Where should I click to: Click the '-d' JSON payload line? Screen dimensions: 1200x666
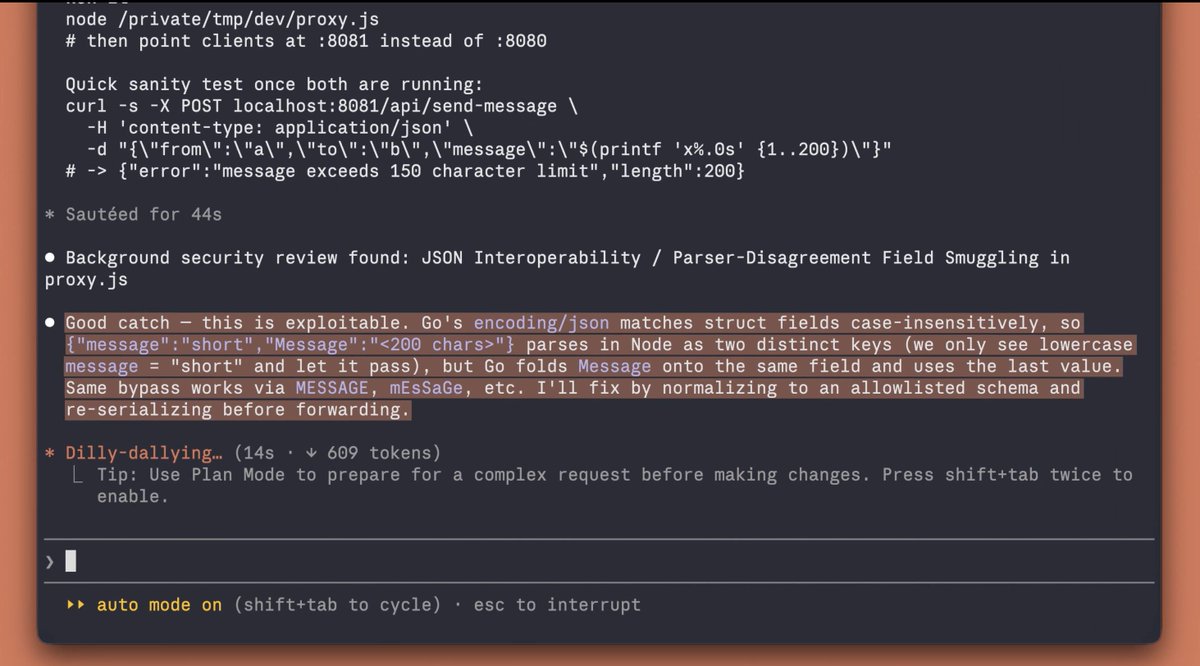point(489,149)
